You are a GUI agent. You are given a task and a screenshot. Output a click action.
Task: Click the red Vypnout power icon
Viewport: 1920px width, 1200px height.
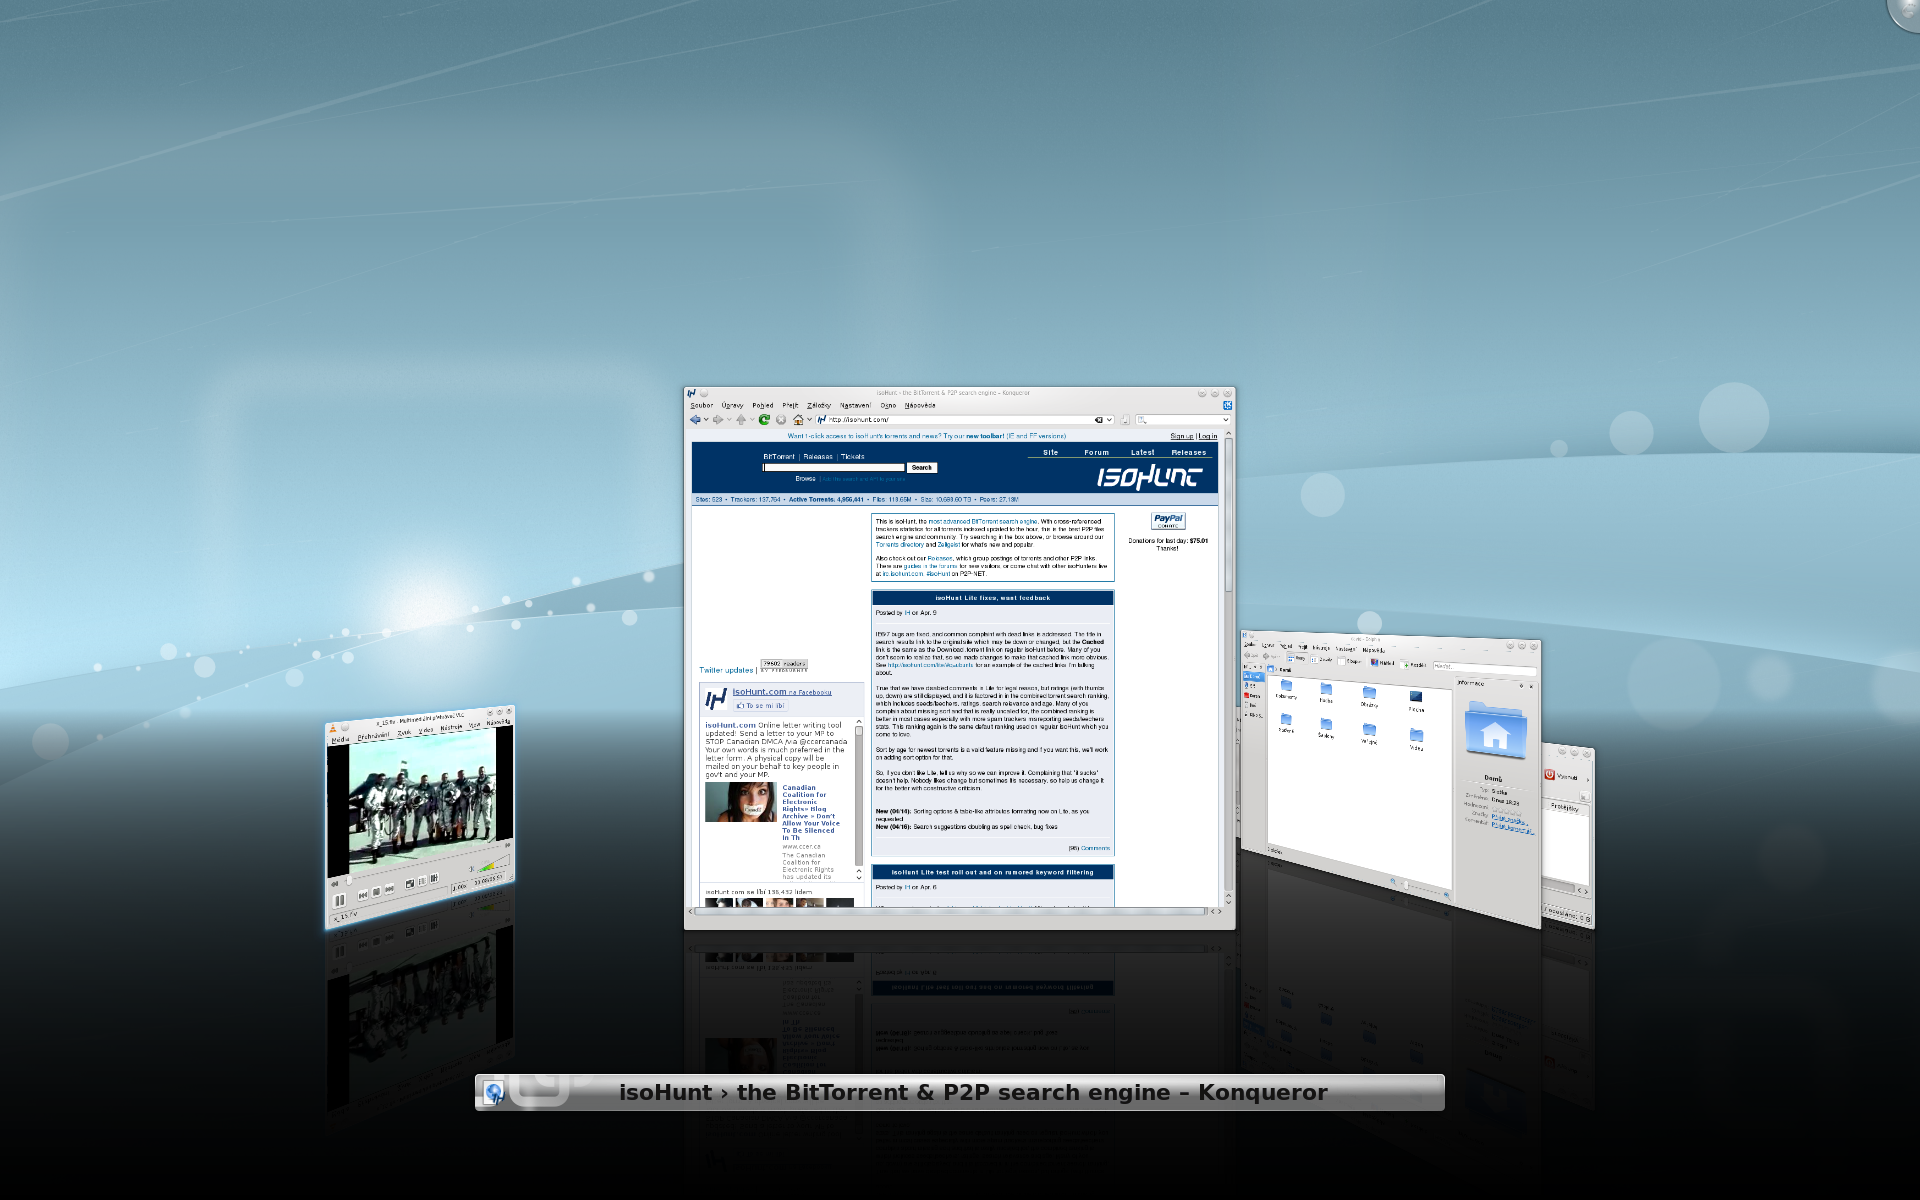pos(1549,774)
